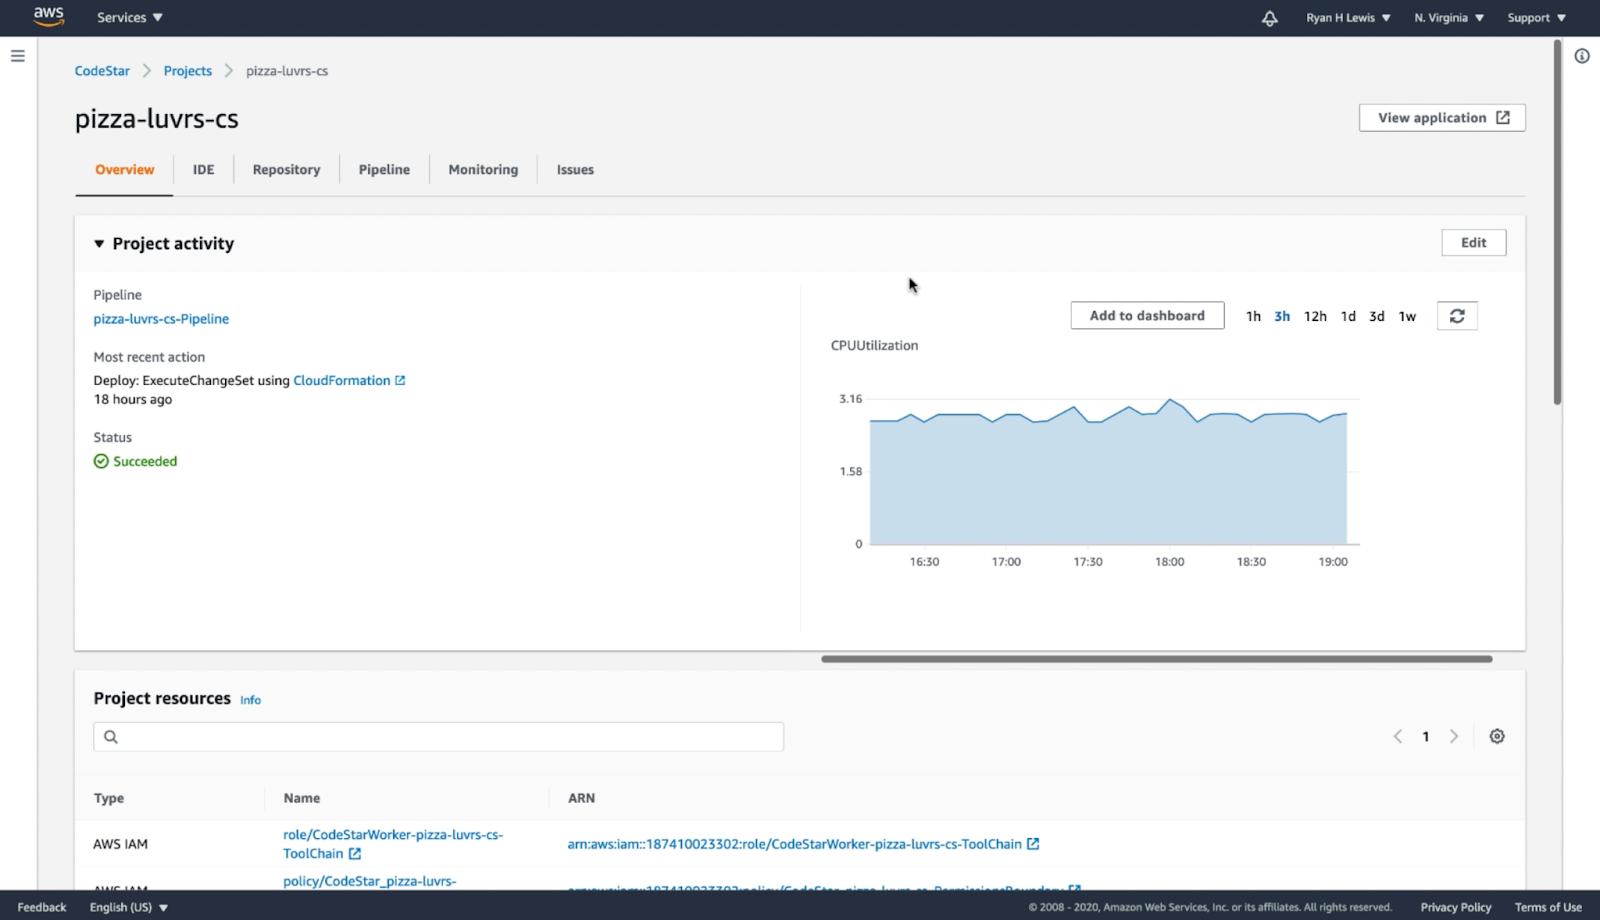Go to next resources page arrow
The width and height of the screenshot is (1600, 920).
[x=1454, y=736]
